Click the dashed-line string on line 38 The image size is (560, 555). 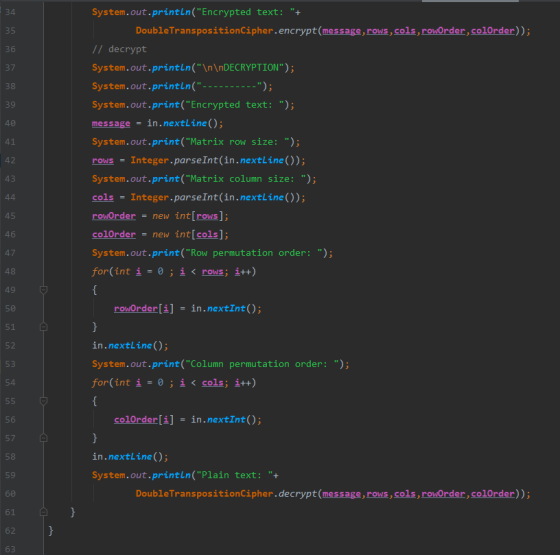click(229, 86)
